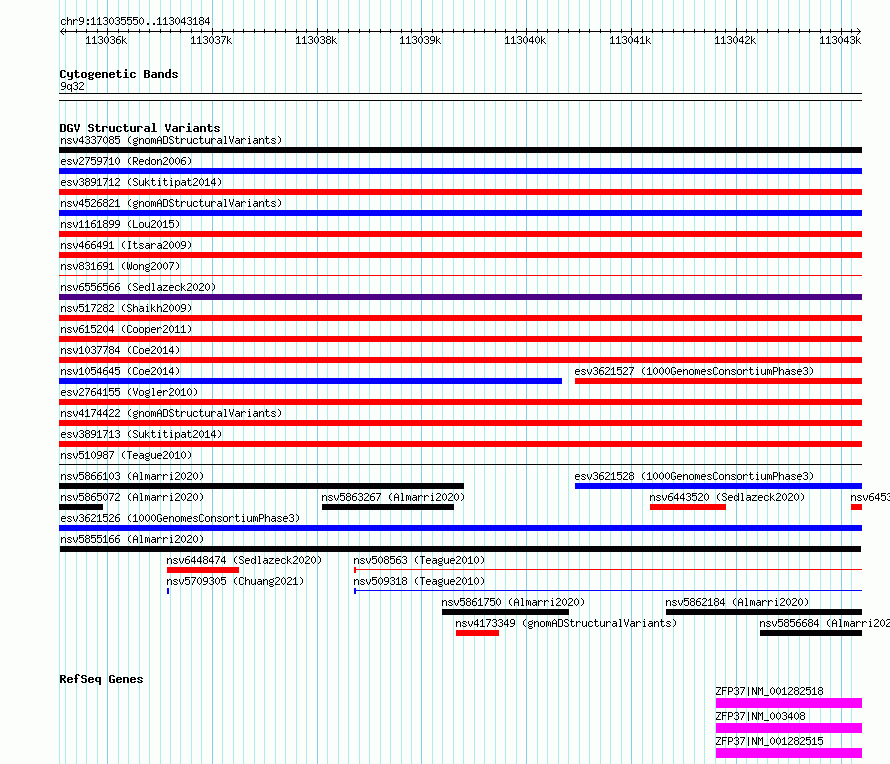Select the black nsv5866103 variant bar
Screen dimensions: 890x764
(x=262, y=486)
